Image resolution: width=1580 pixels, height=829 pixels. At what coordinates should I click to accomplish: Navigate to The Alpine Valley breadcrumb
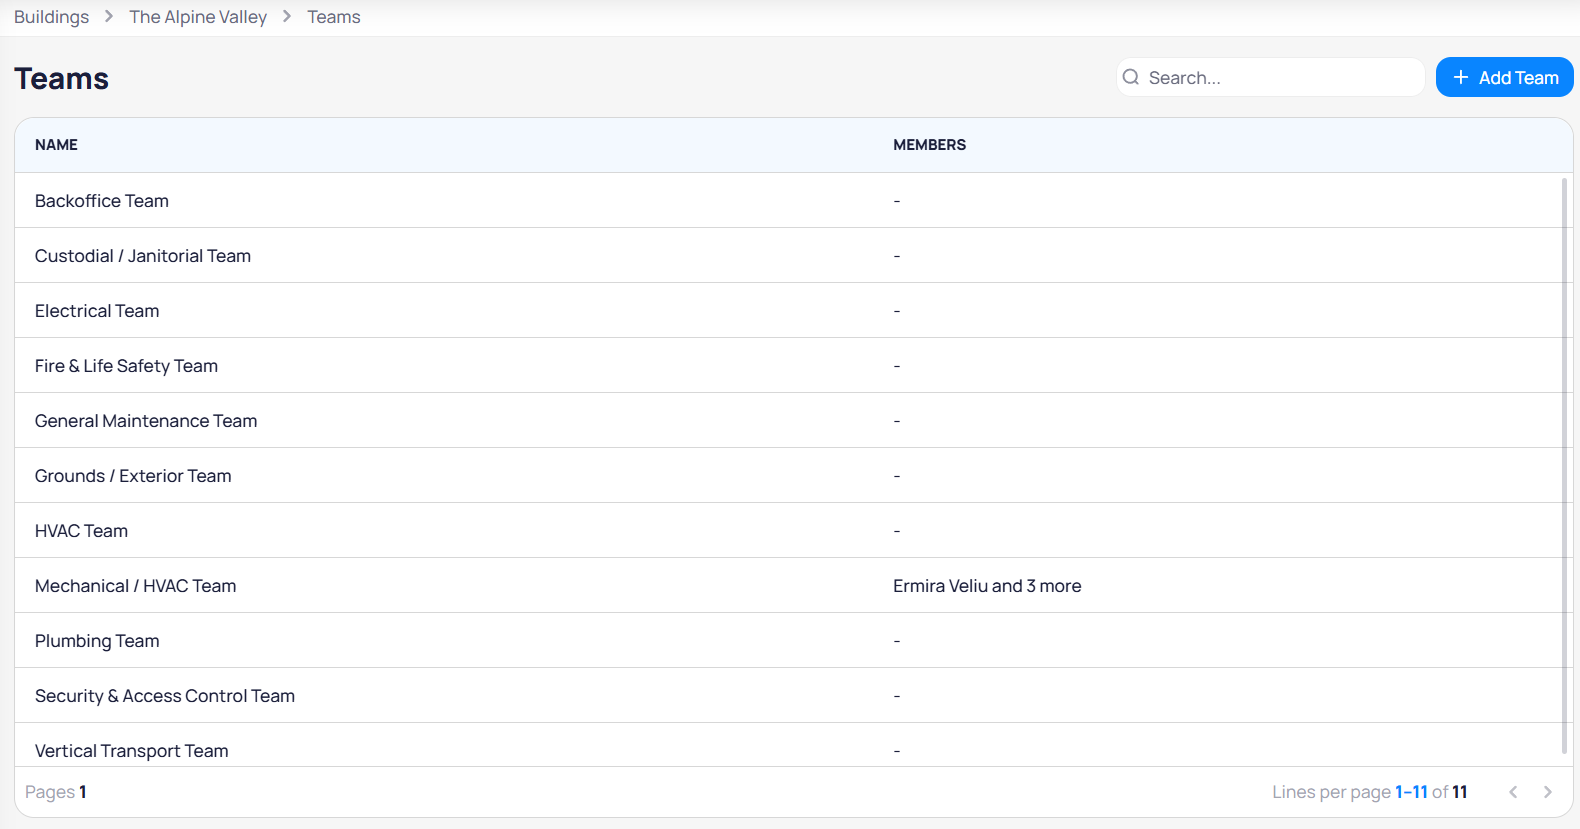pos(198,17)
